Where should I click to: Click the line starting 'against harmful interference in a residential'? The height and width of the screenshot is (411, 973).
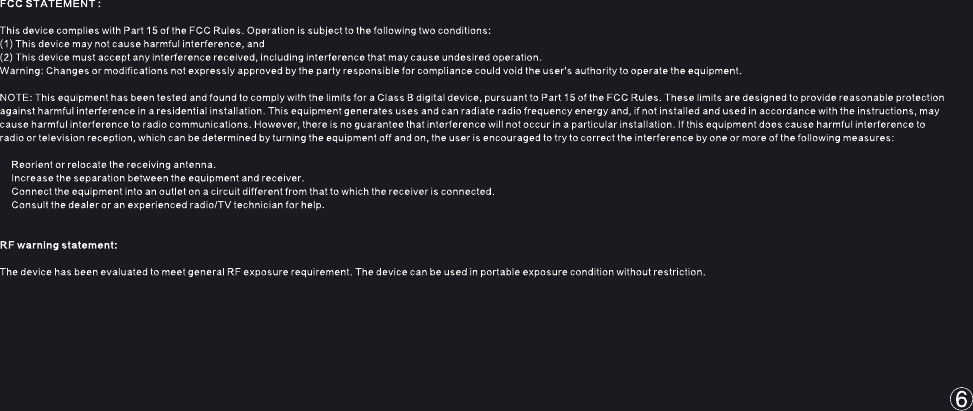470,111
